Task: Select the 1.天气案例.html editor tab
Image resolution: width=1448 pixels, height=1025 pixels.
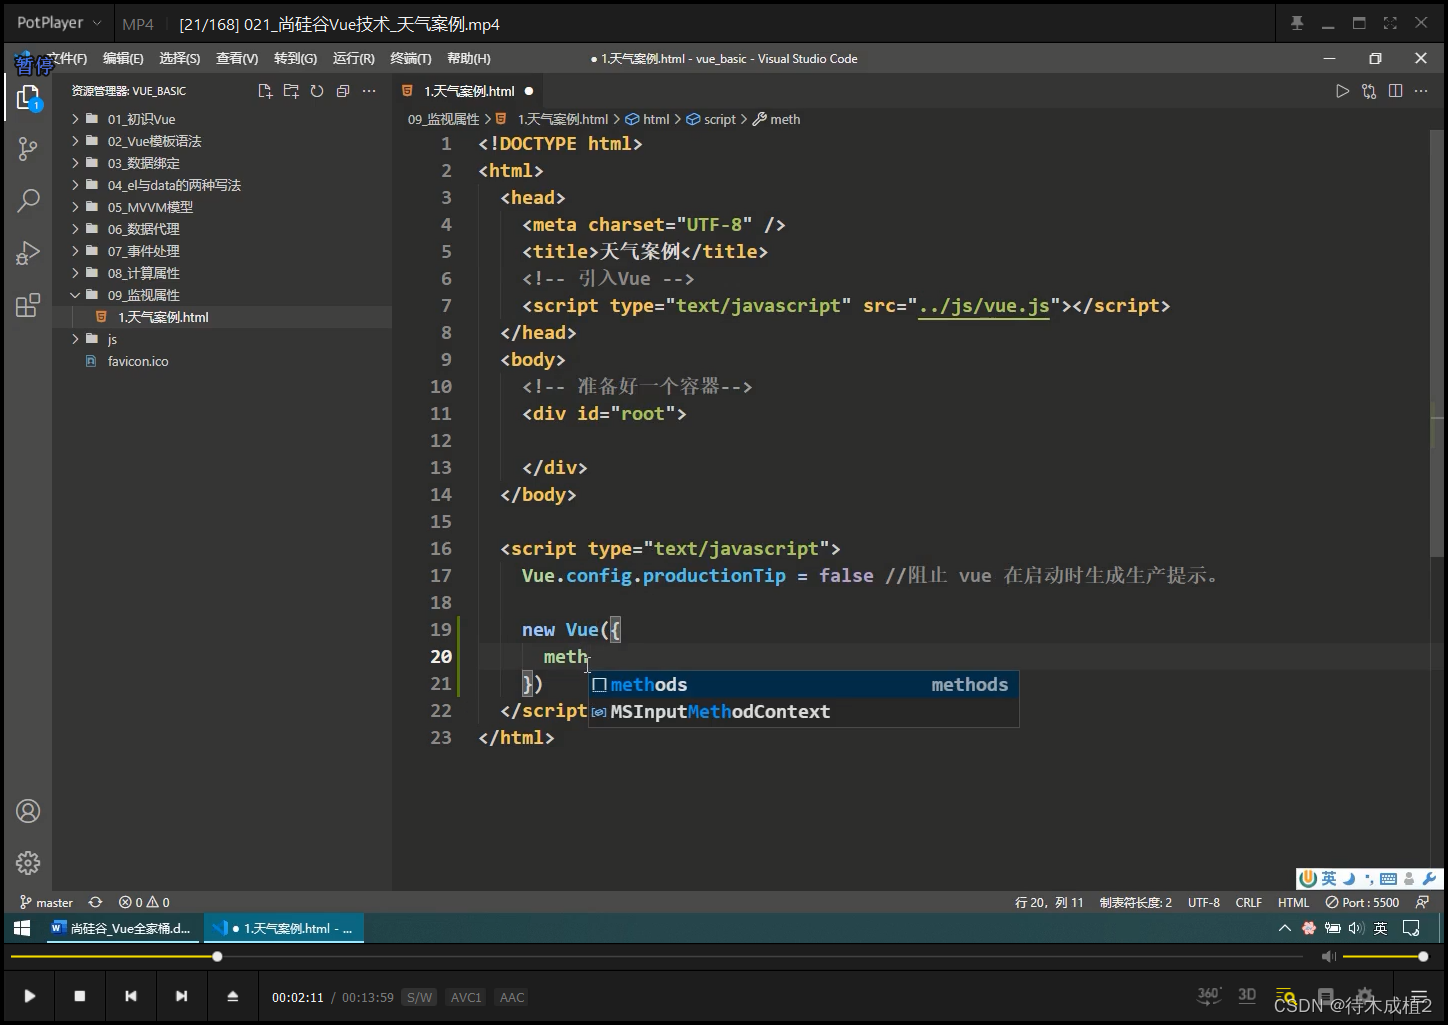Action: (468, 91)
